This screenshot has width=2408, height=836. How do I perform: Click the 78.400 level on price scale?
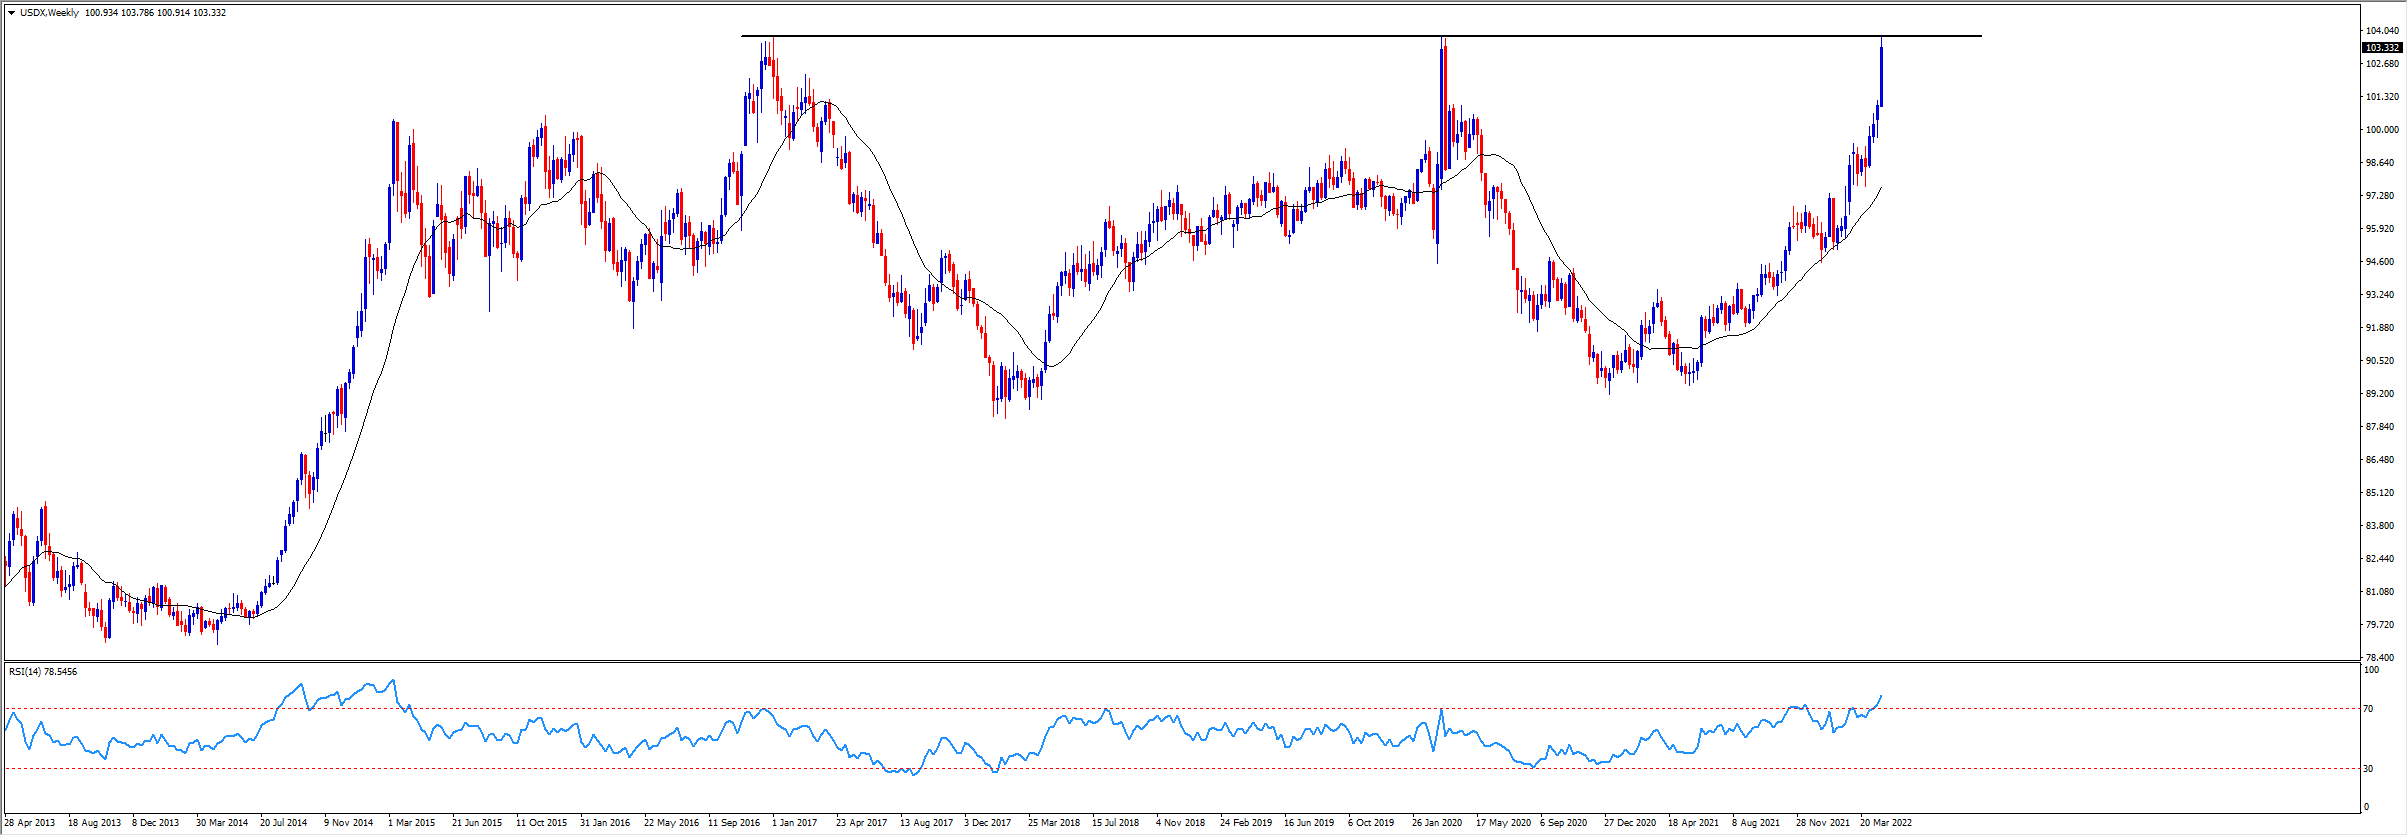coord(2380,658)
